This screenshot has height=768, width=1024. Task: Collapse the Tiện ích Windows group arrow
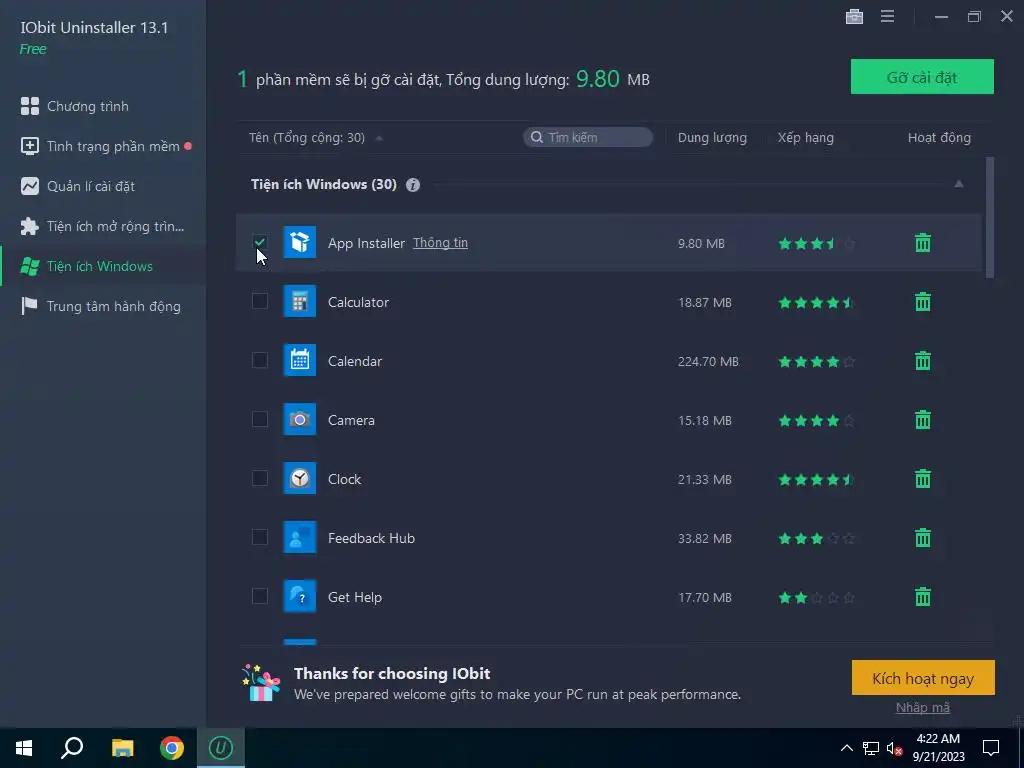click(x=958, y=184)
